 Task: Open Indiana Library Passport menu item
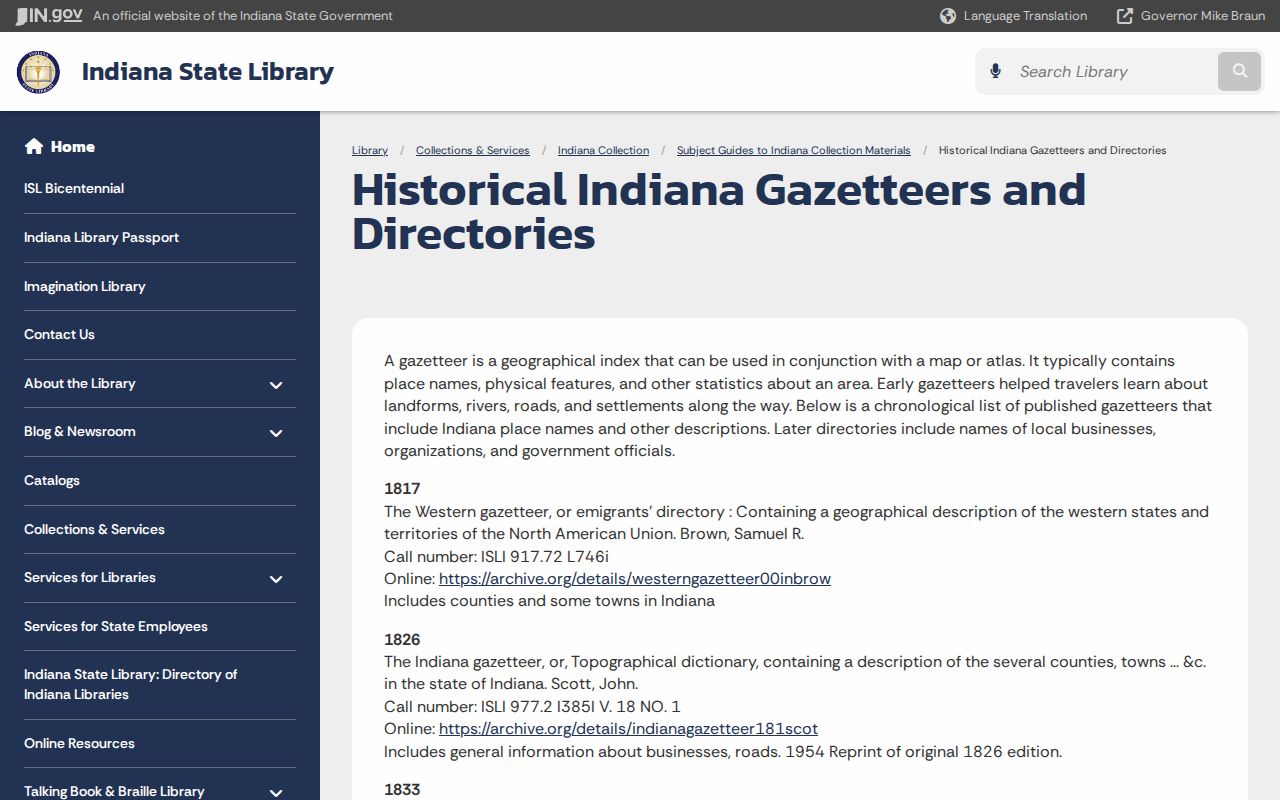(x=101, y=237)
